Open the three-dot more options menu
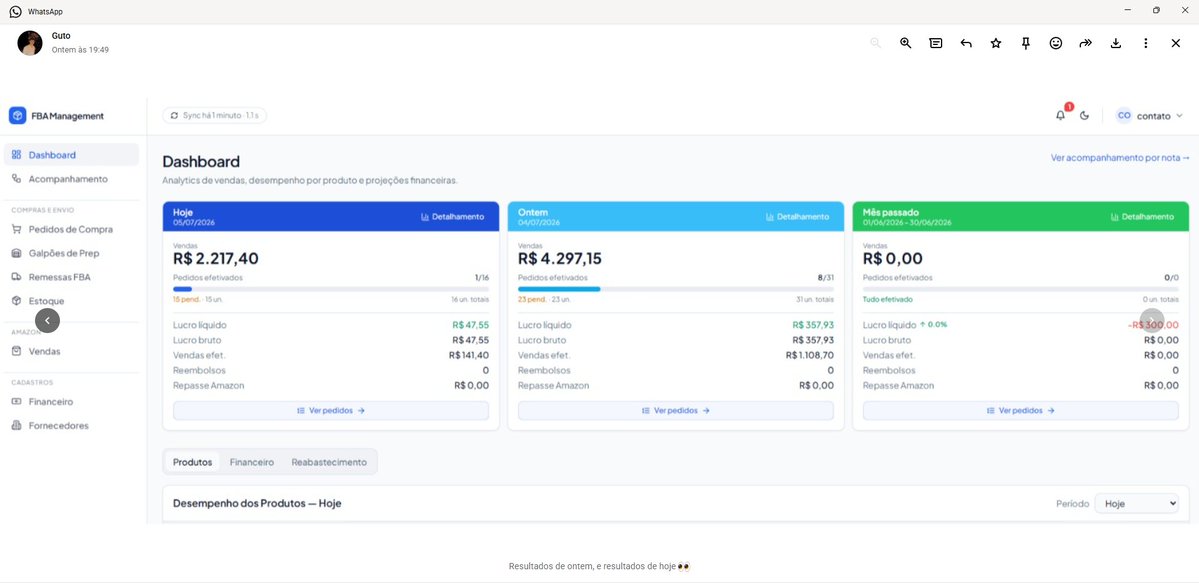The height and width of the screenshot is (583, 1199). click(x=1145, y=44)
